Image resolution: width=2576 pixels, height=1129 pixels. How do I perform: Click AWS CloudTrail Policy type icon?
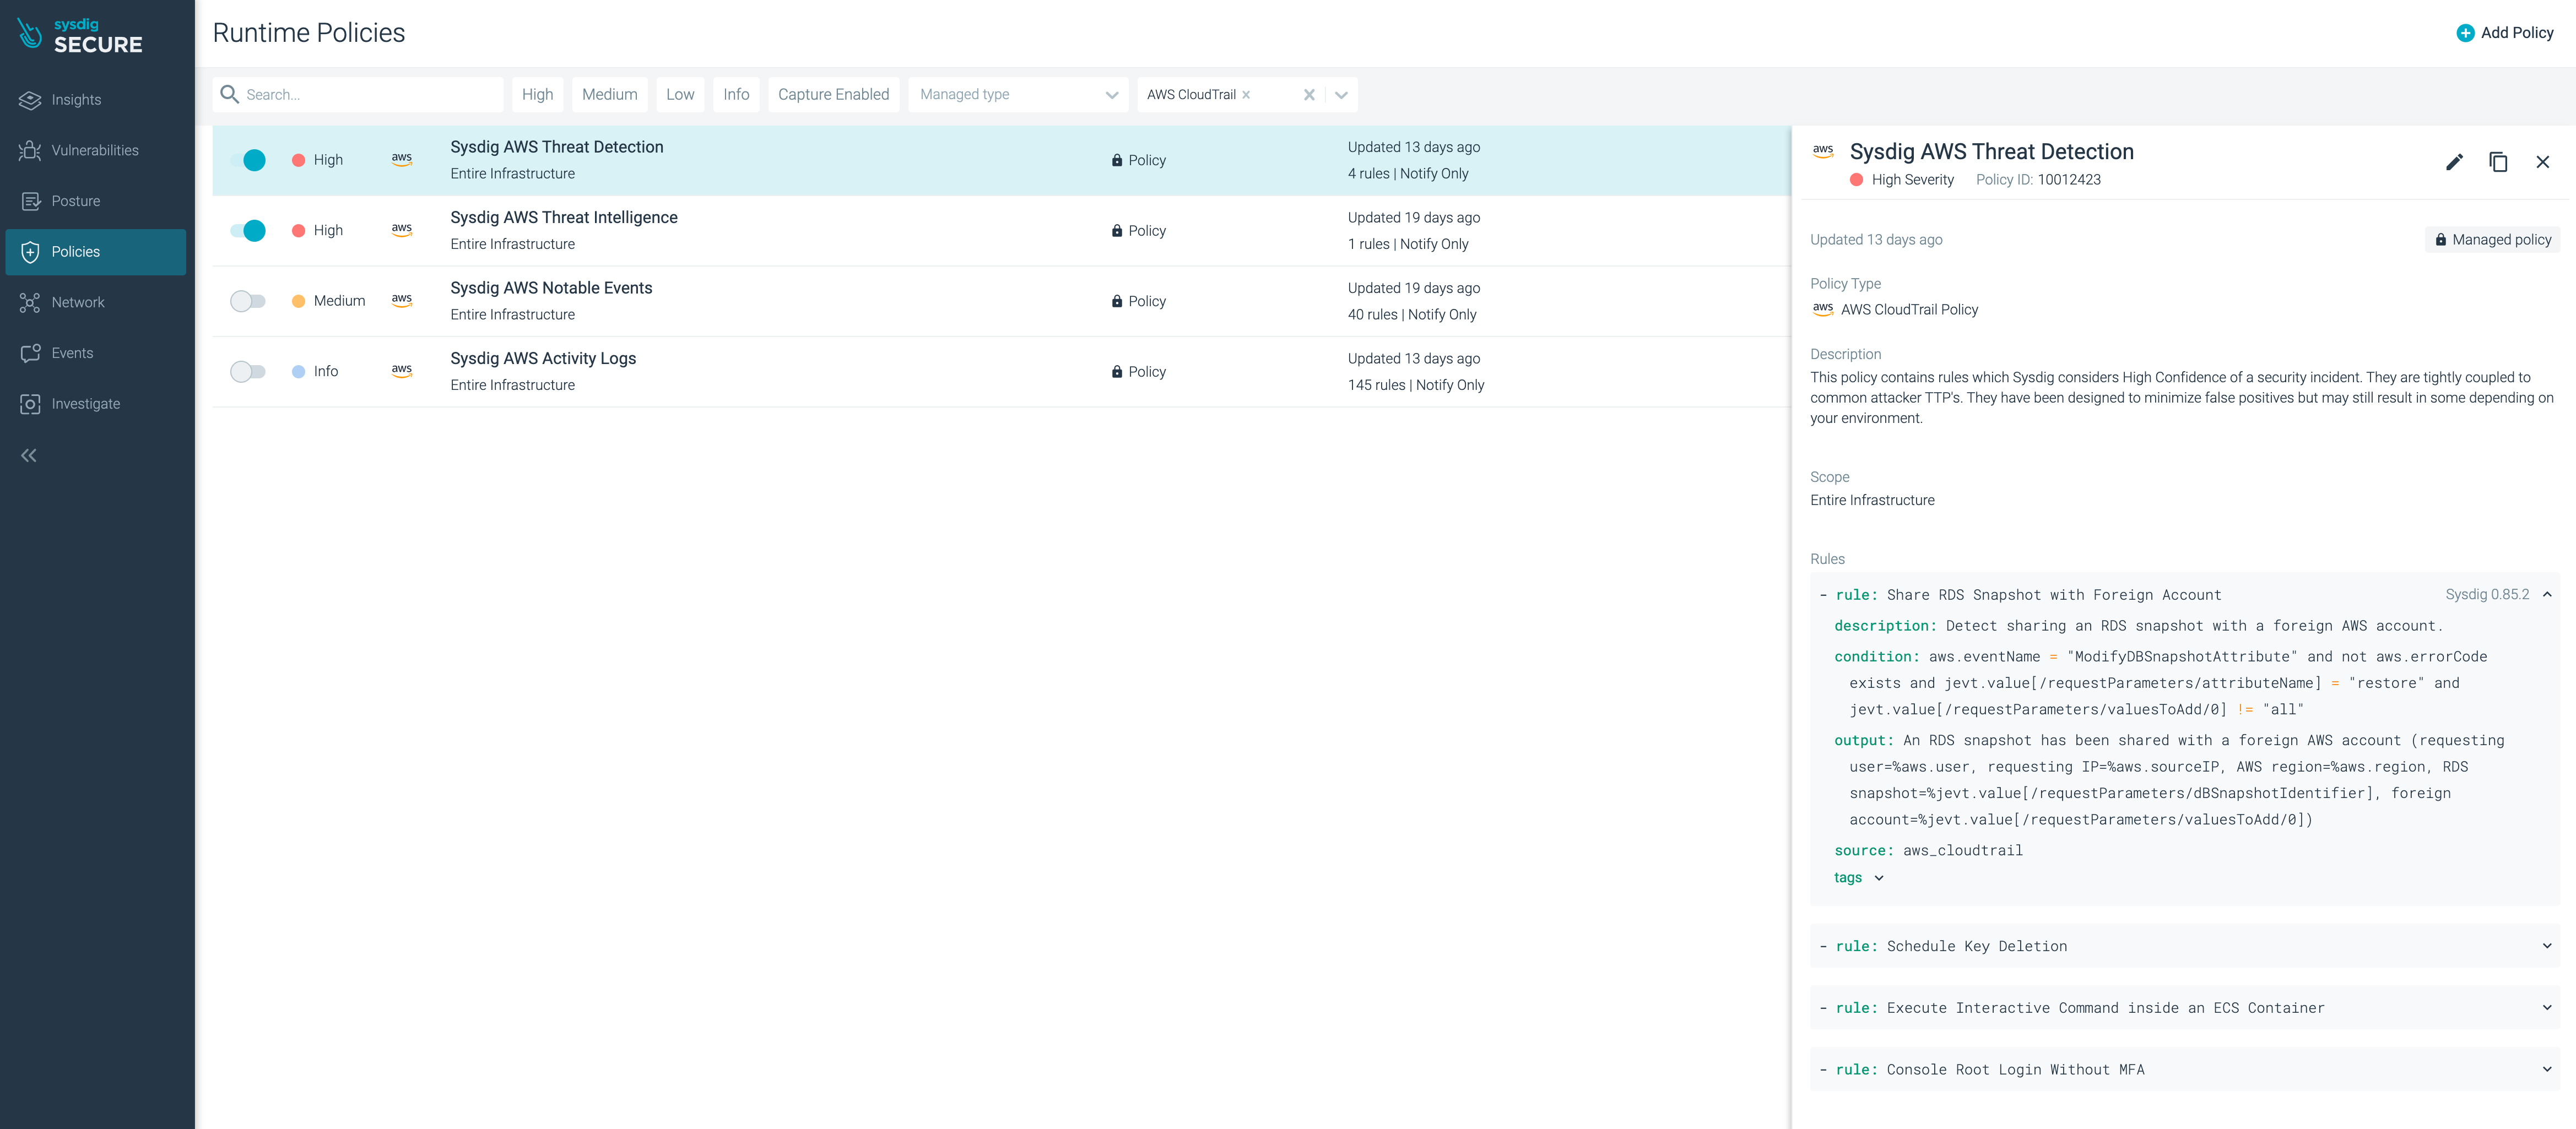(x=1823, y=309)
